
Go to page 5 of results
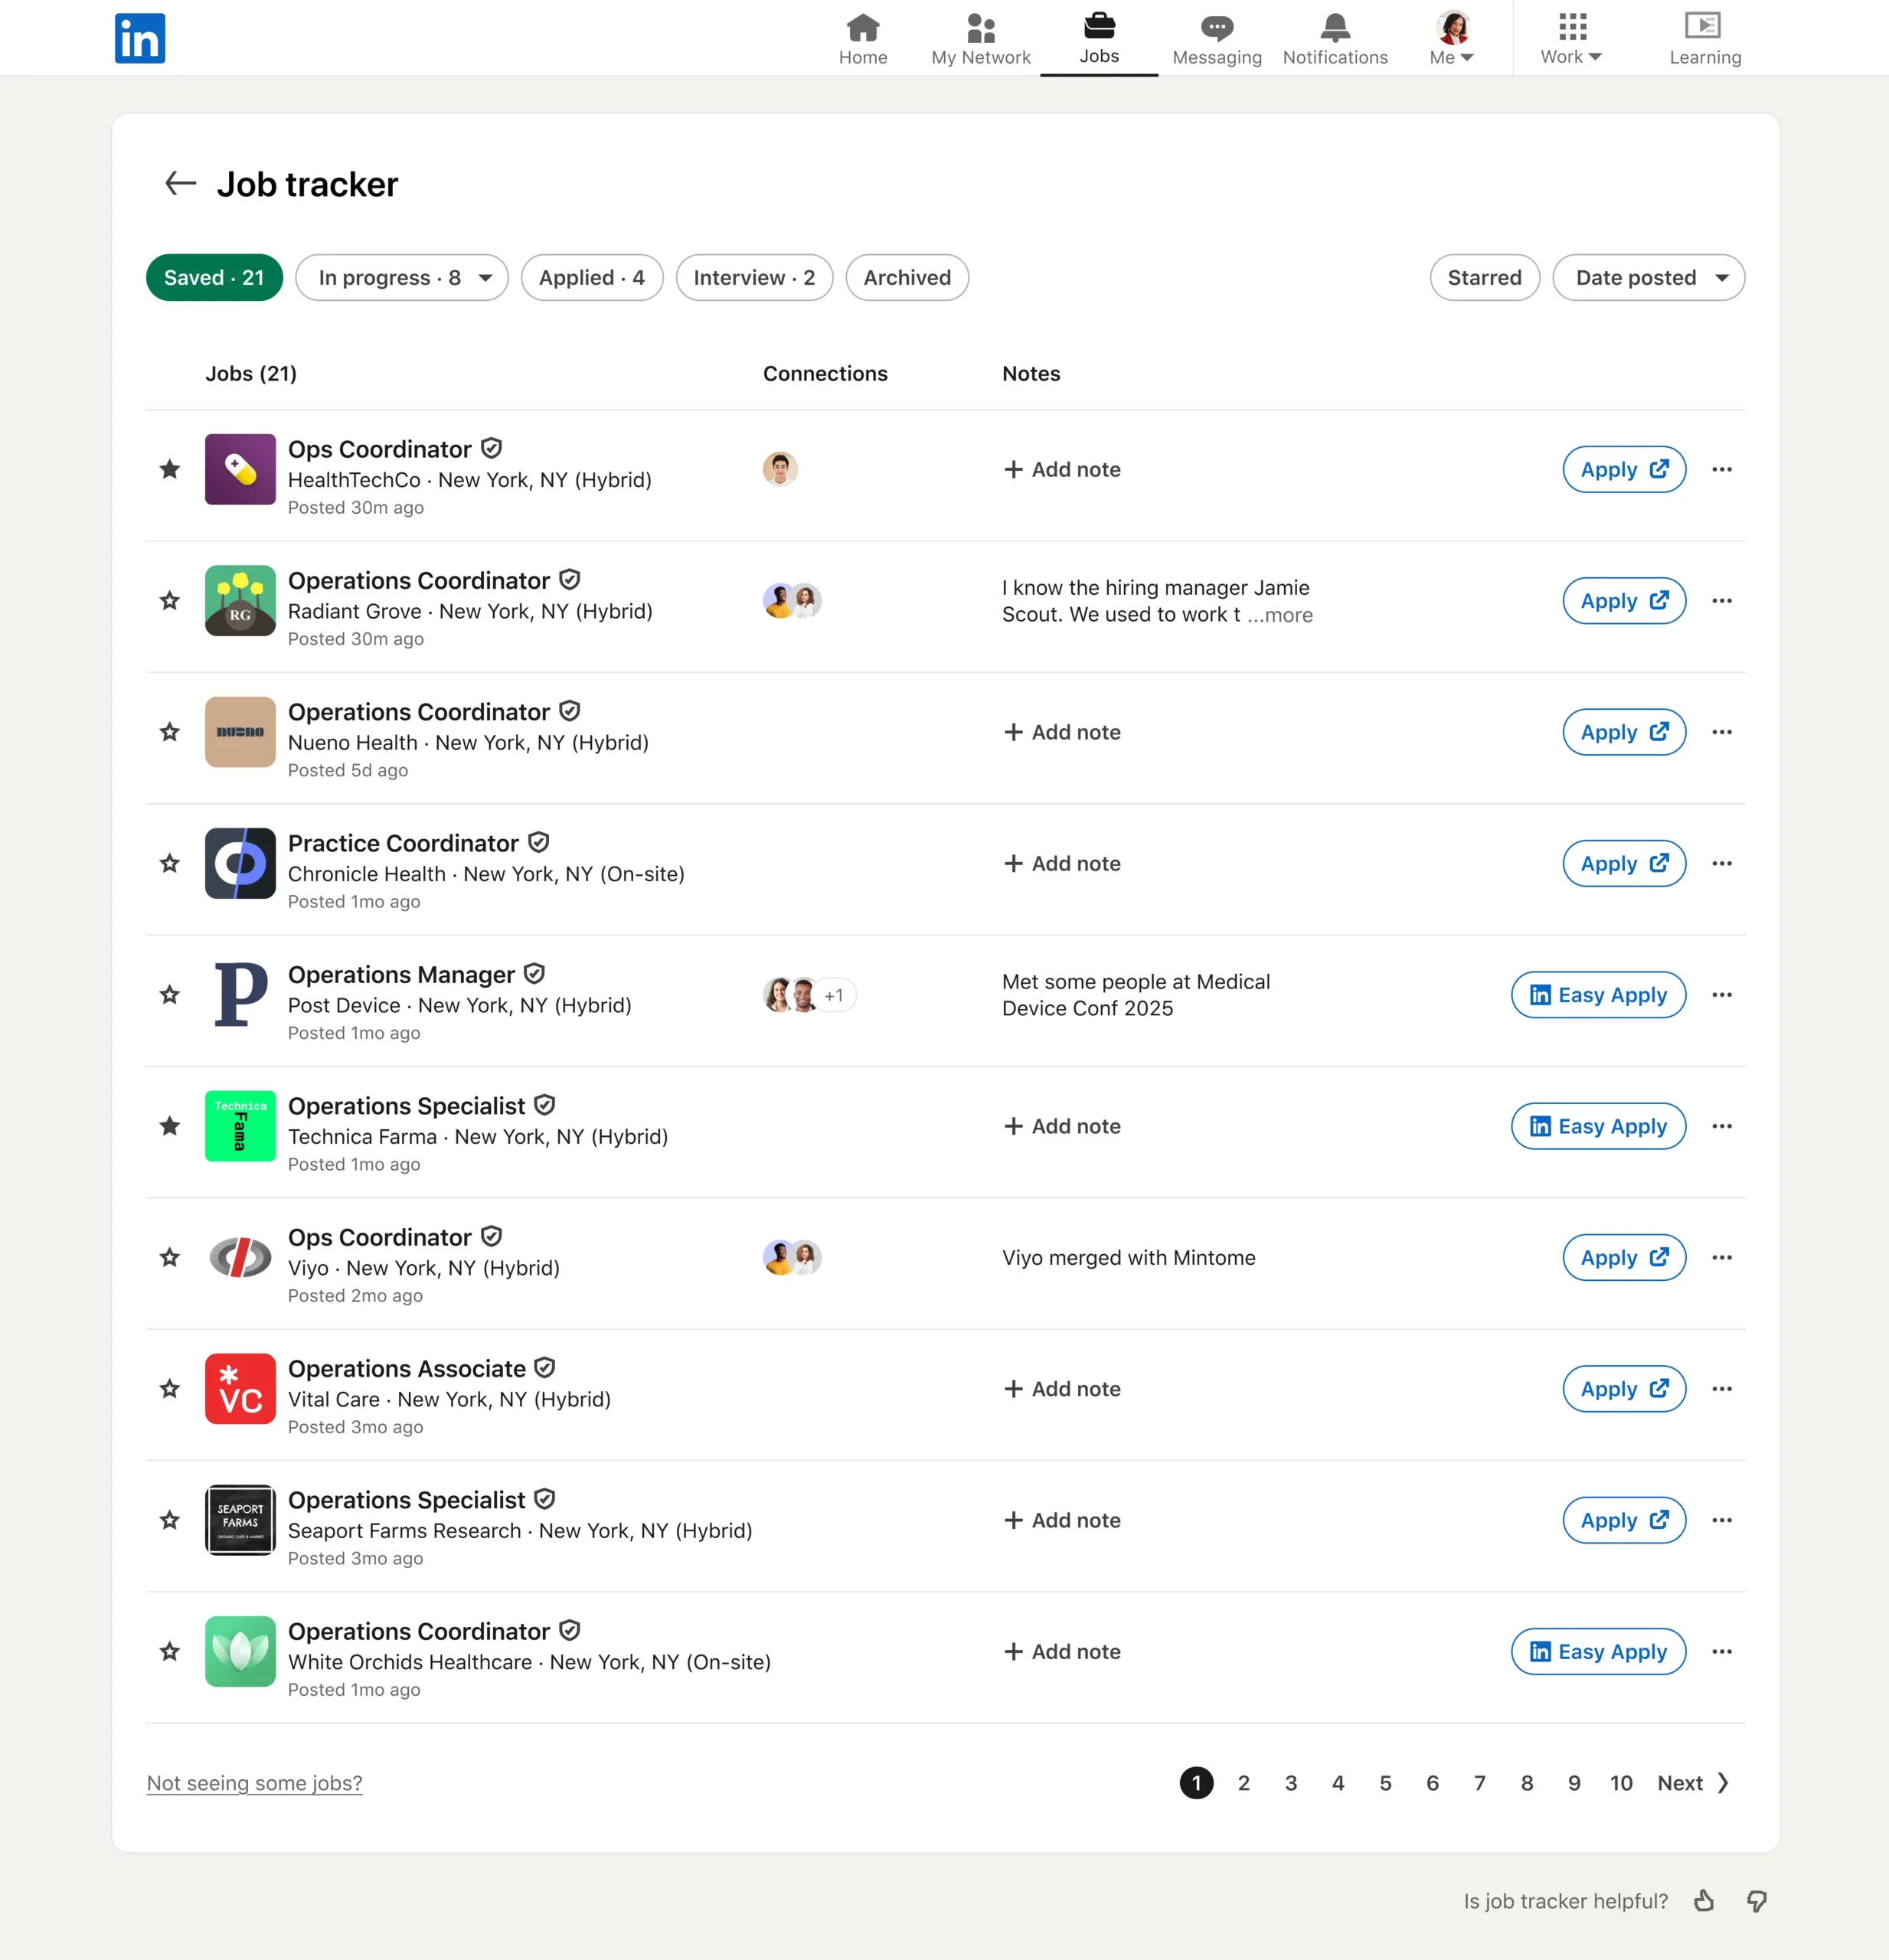pos(1385,1783)
